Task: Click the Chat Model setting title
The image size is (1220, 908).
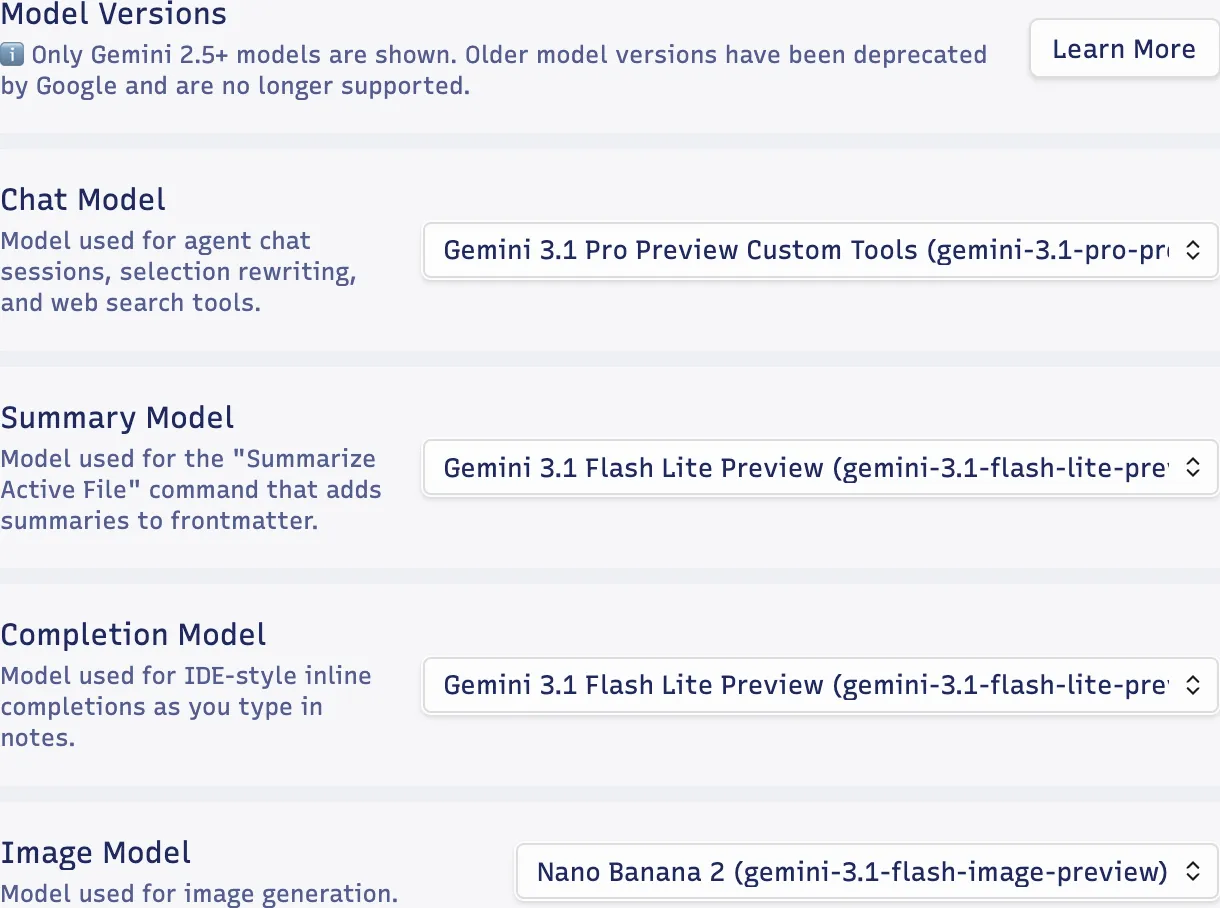Action: click(x=84, y=200)
